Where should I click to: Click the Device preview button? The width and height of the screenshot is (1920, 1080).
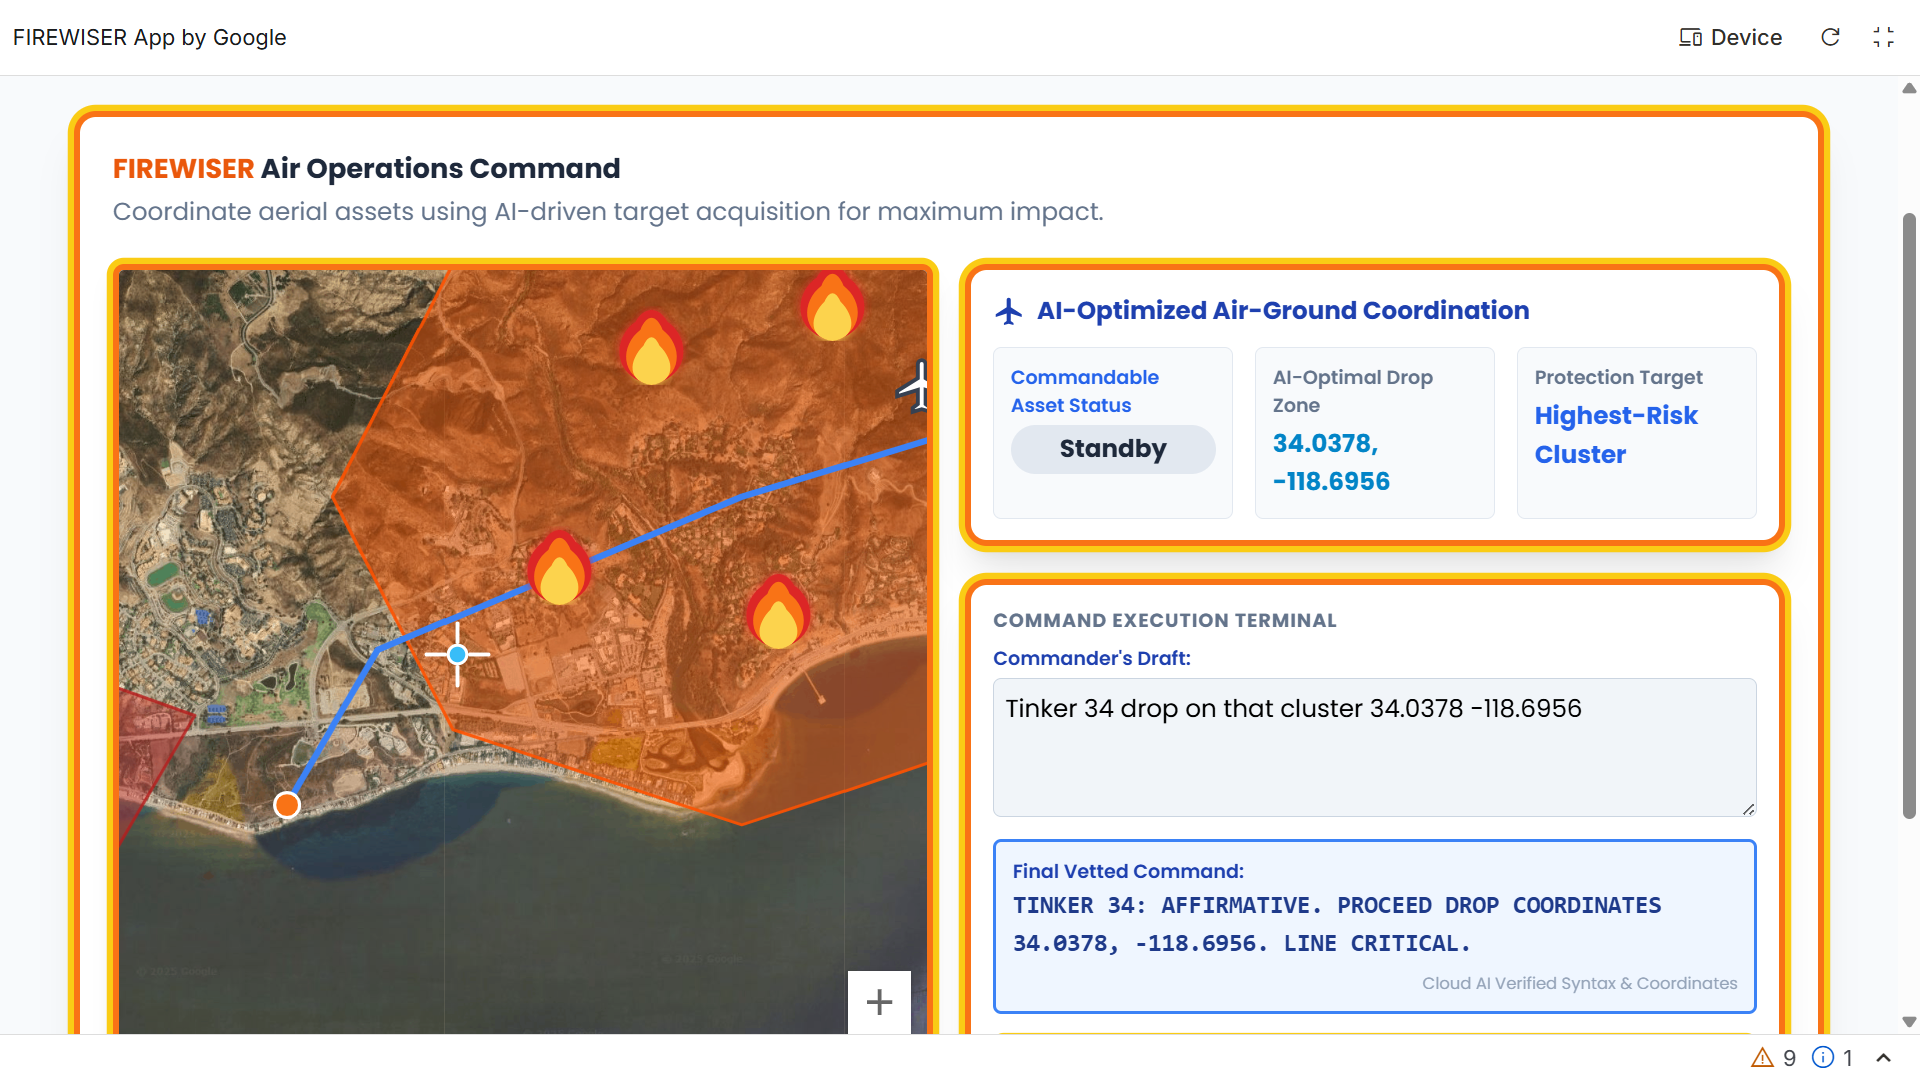click(x=1731, y=37)
